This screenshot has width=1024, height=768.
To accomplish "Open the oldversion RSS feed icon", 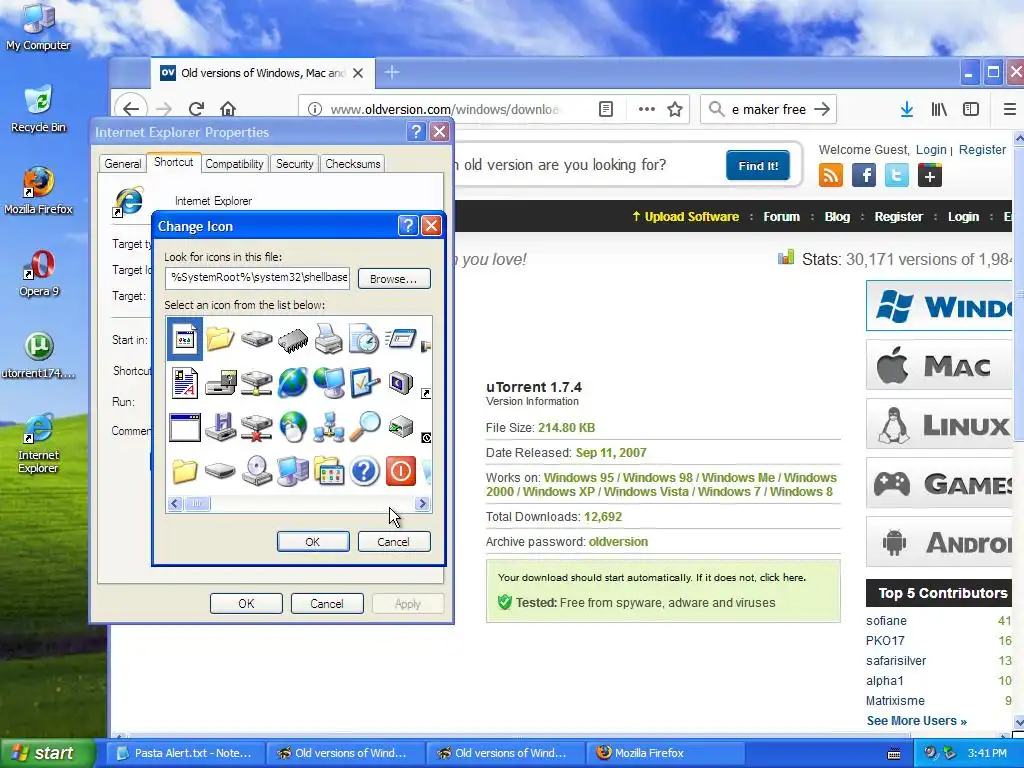I will click(831, 175).
